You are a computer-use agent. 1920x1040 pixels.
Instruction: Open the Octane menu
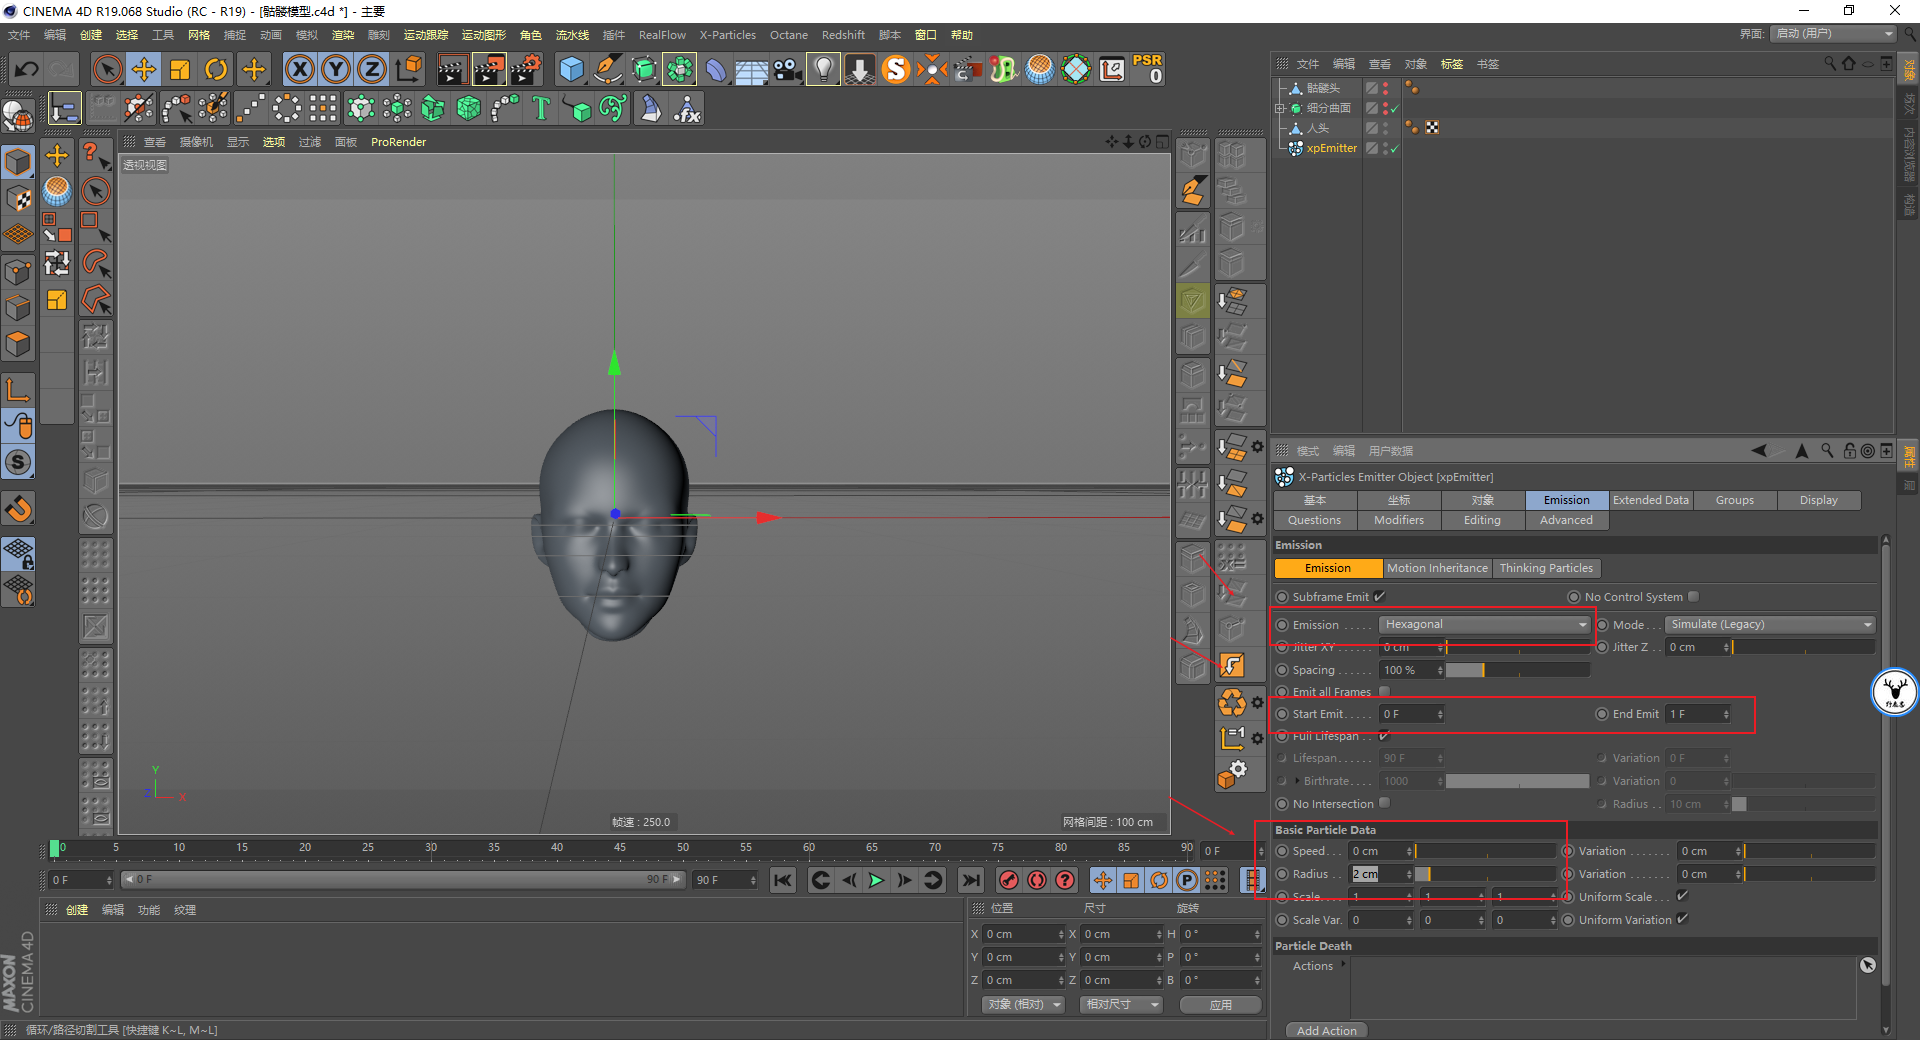[788, 35]
